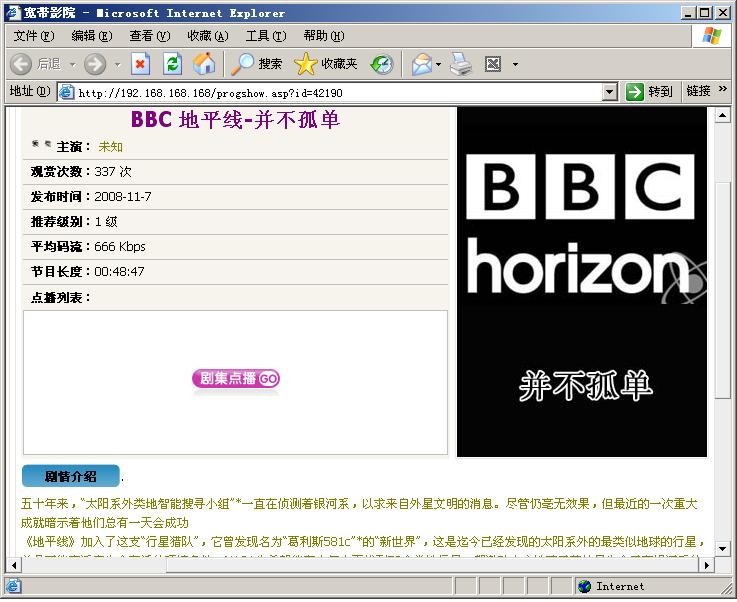This screenshot has height=602, width=737.
Task: Click the vertical scrollbar down arrow
Action: (x=722, y=548)
